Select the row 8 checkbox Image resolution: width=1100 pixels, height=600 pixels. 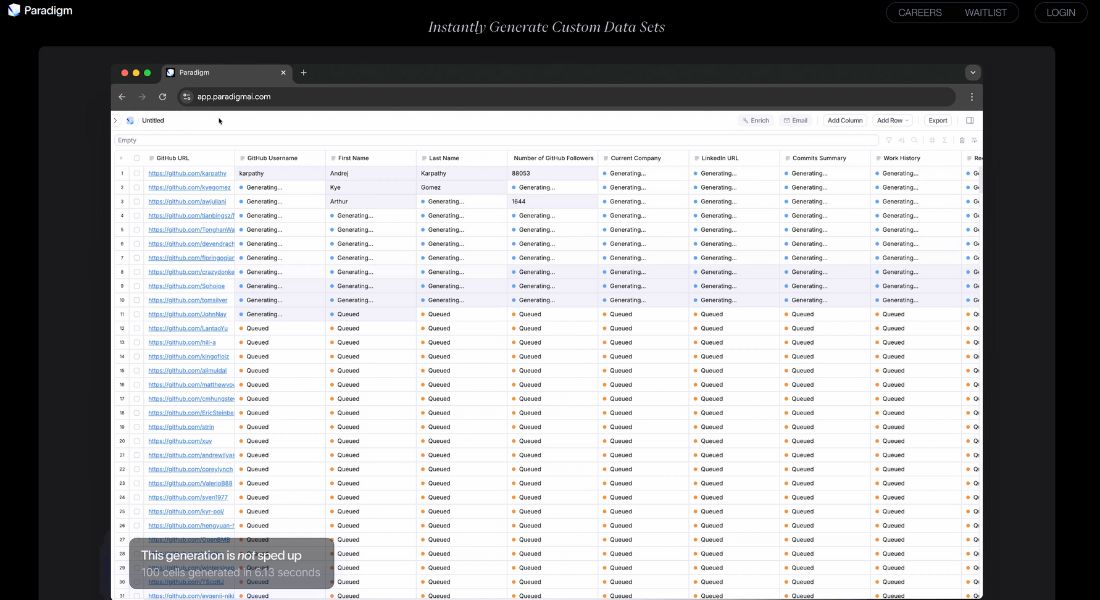coord(137,272)
